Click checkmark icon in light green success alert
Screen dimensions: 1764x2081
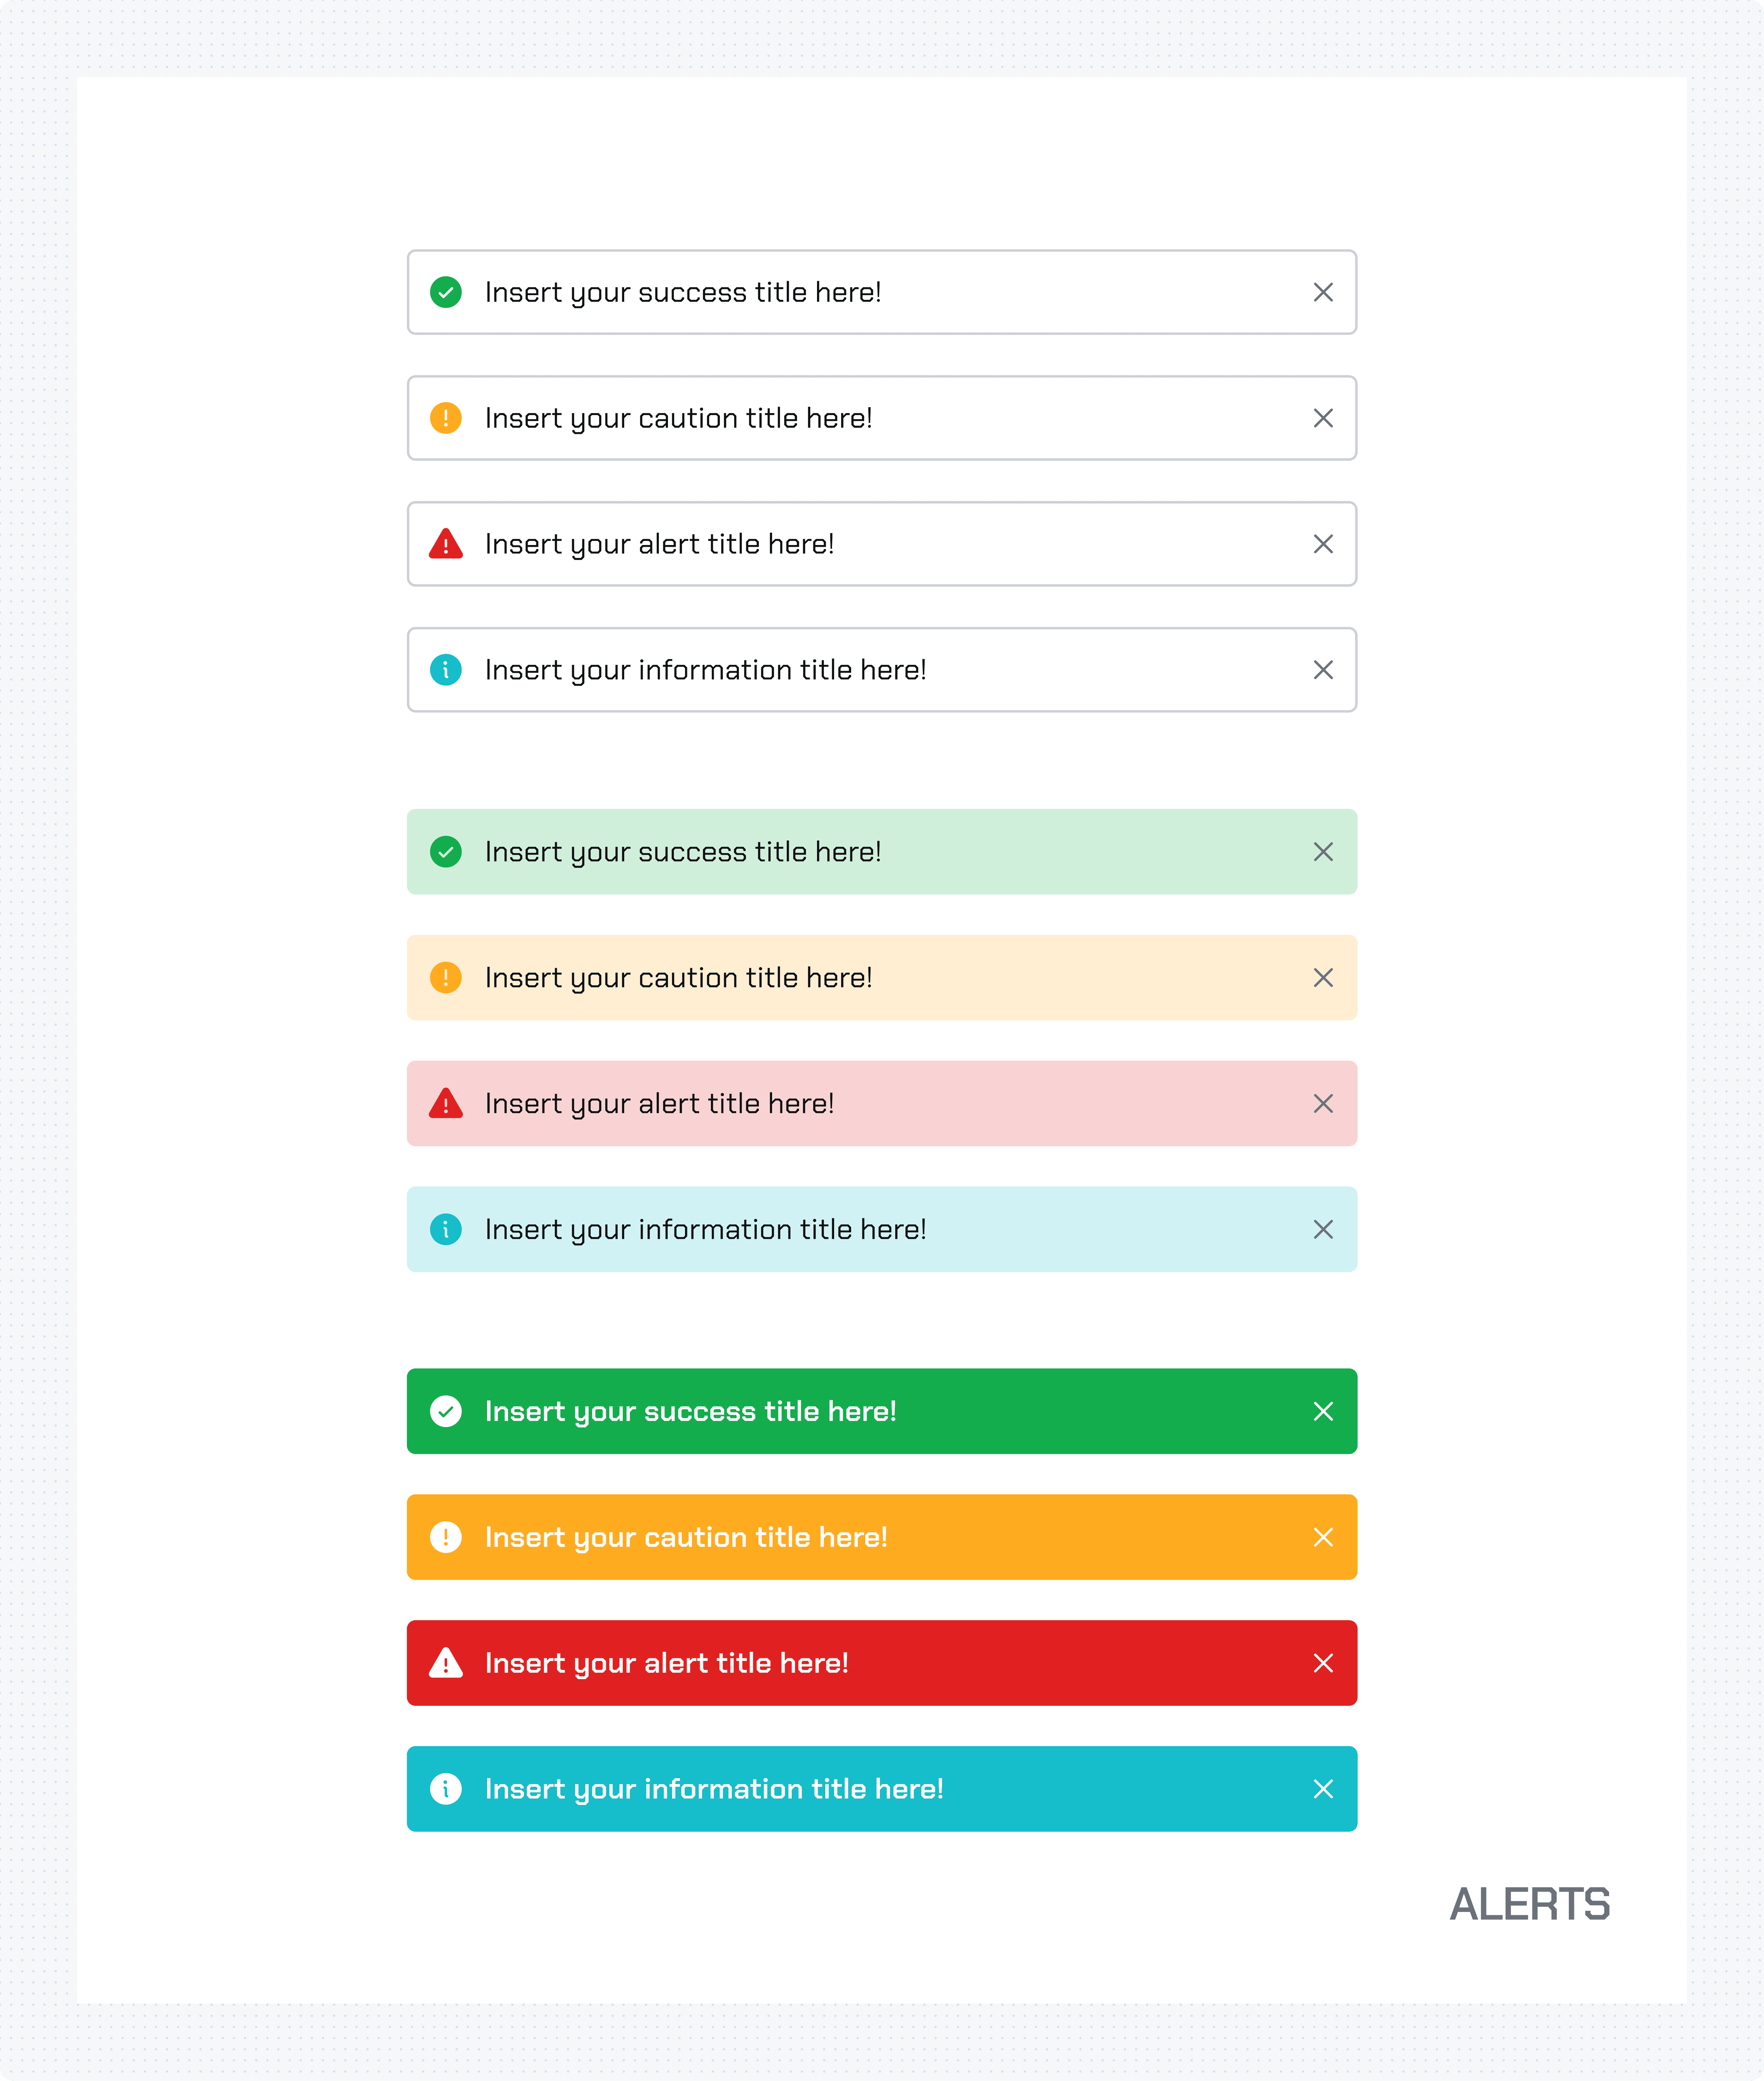pyautogui.click(x=446, y=852)
